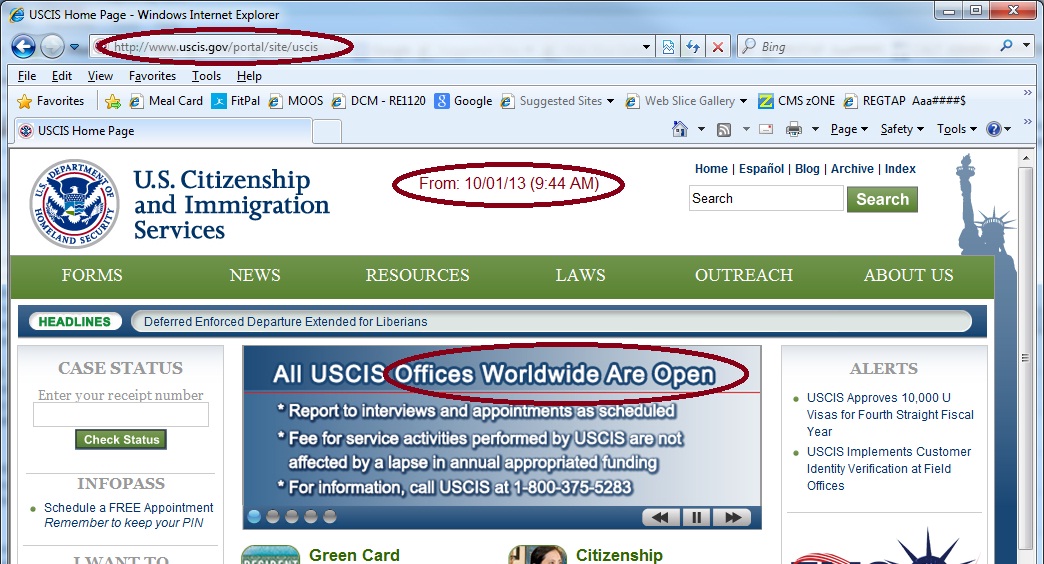Click Schedule a FREE Appointment link

coord(129,507)
